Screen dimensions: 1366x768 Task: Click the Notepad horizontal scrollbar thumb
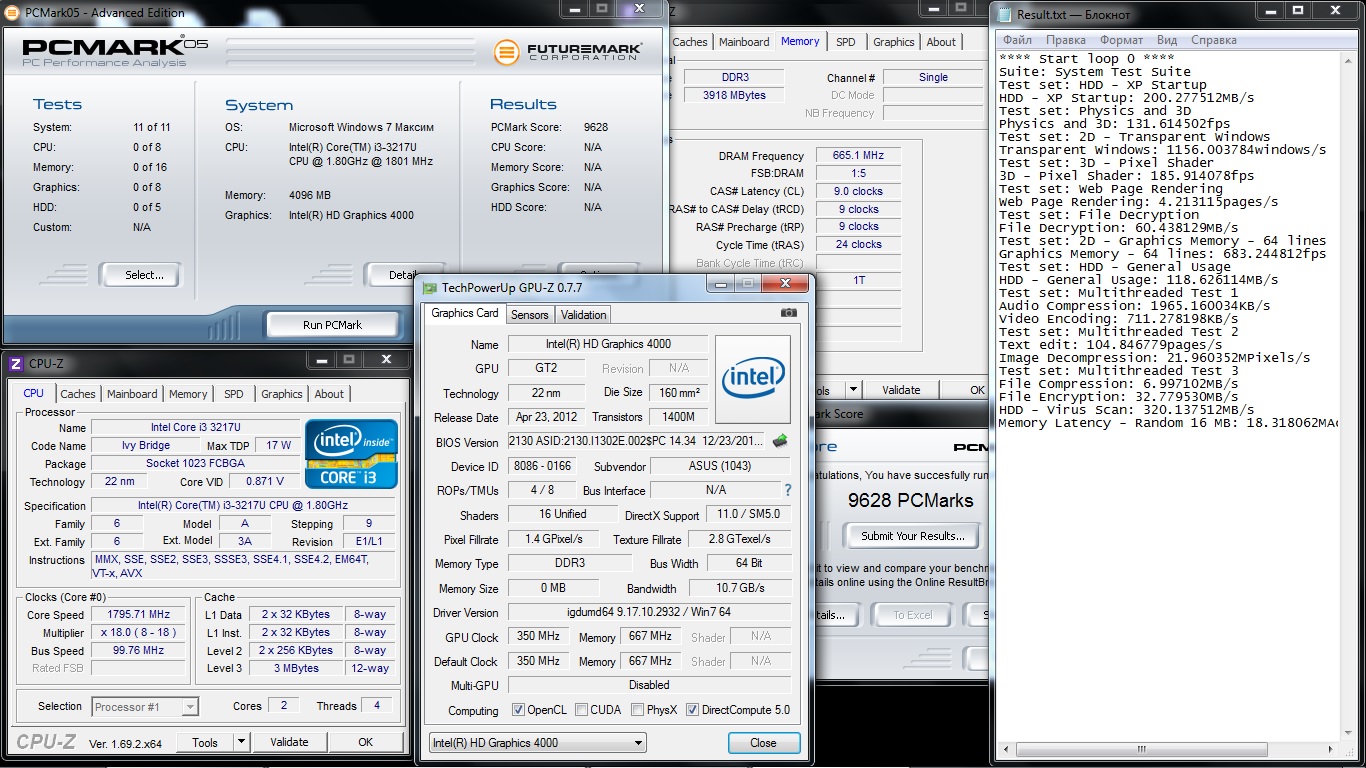1141,749
